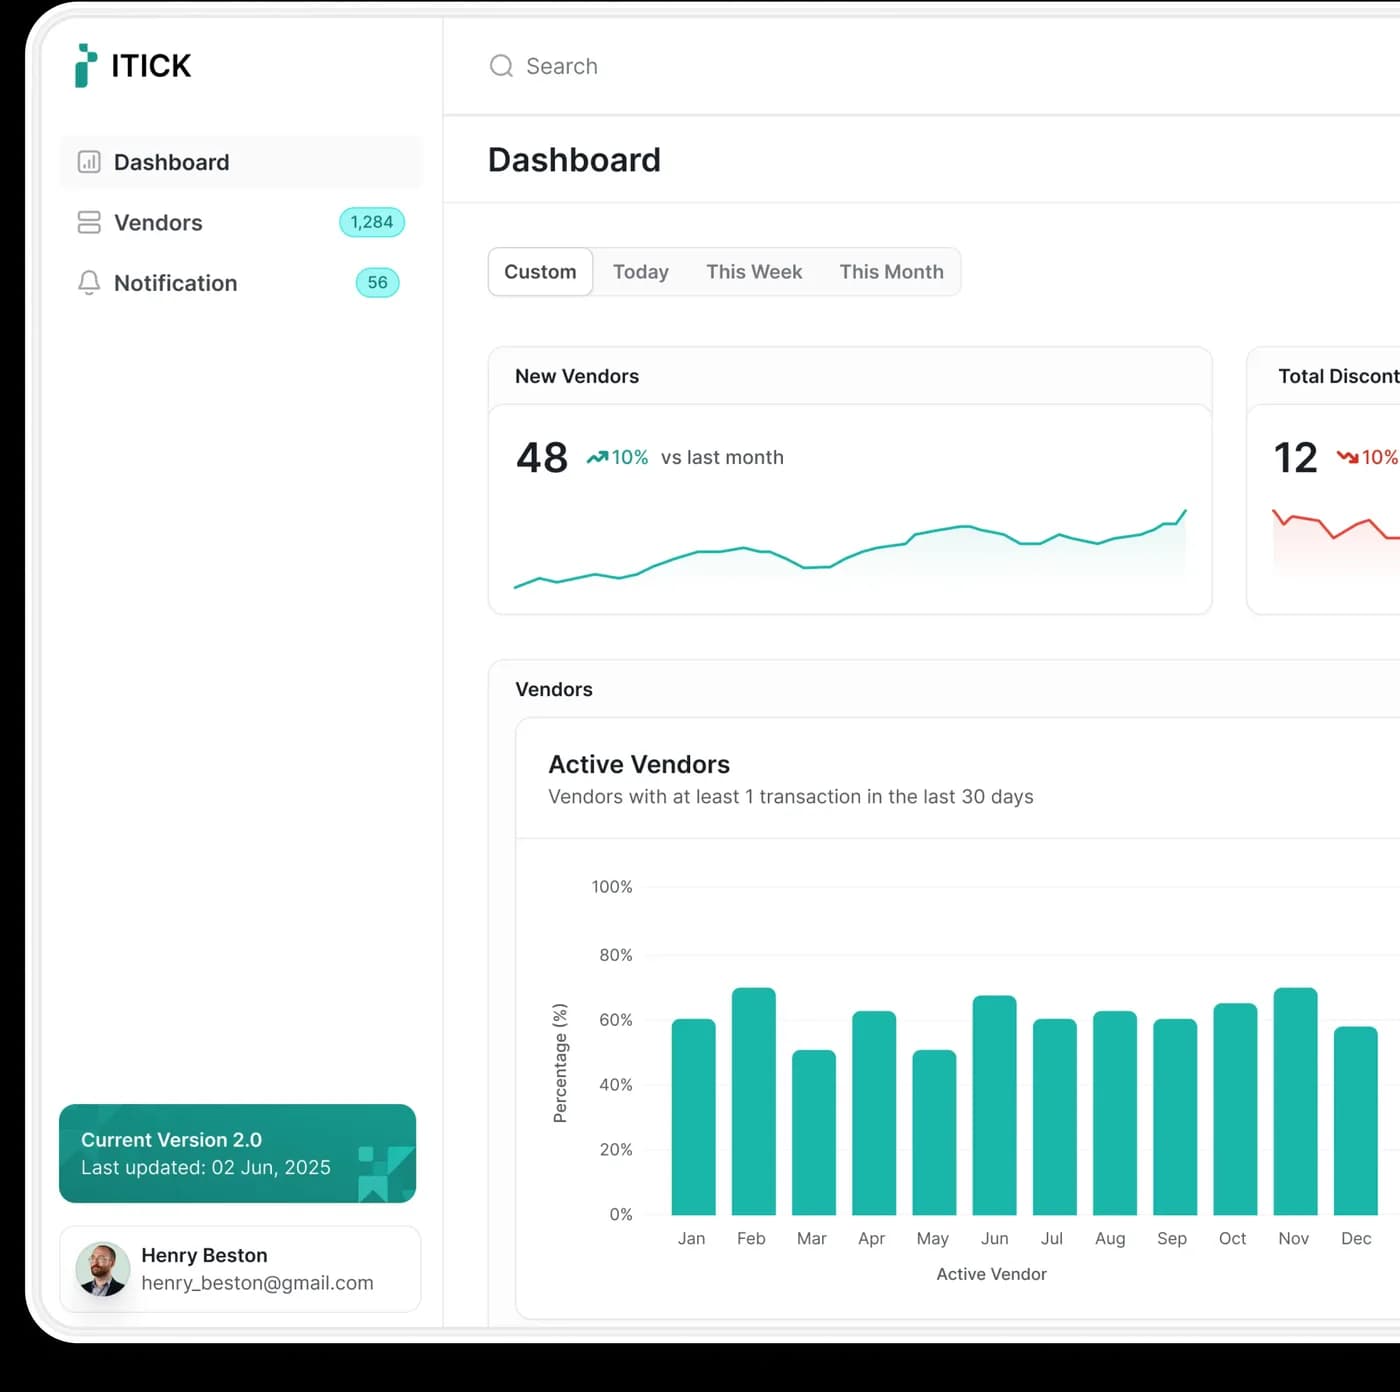Click the green upward trend arrow icon
The width and height of the screenshot is (1400, 1392).
(597, 458)
